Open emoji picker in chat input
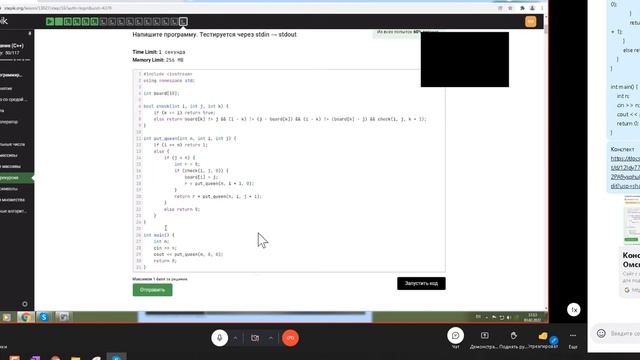The width and height of the screenshot is (640, 360). pos(601,333)
